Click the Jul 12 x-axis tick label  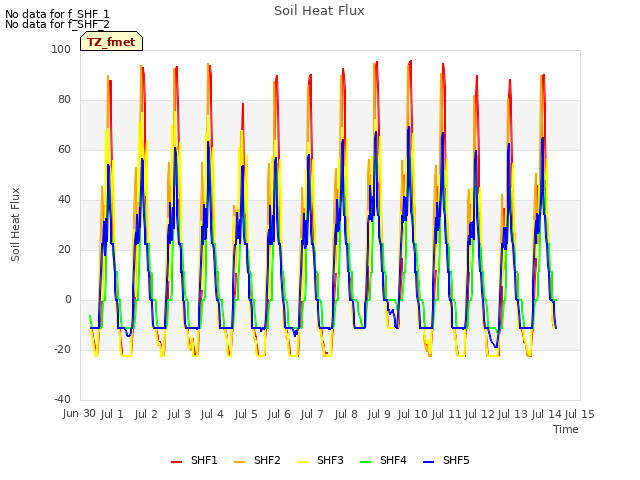(480, 414)
